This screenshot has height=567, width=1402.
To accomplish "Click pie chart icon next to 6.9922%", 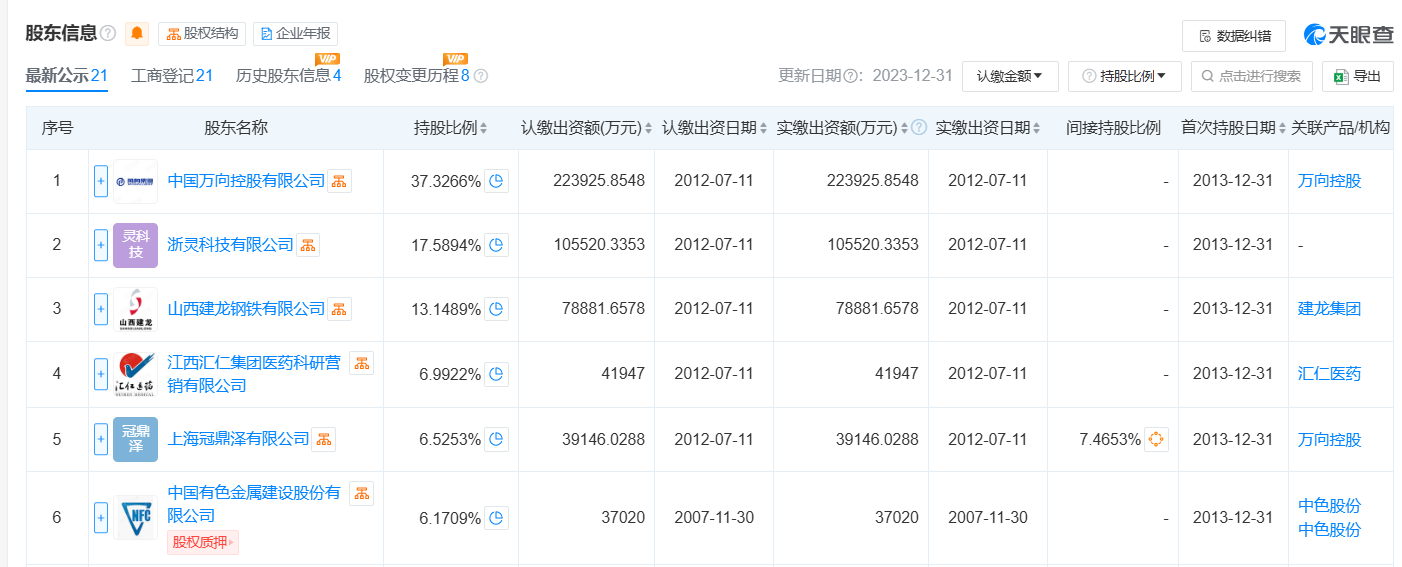I will click(497, 374).
